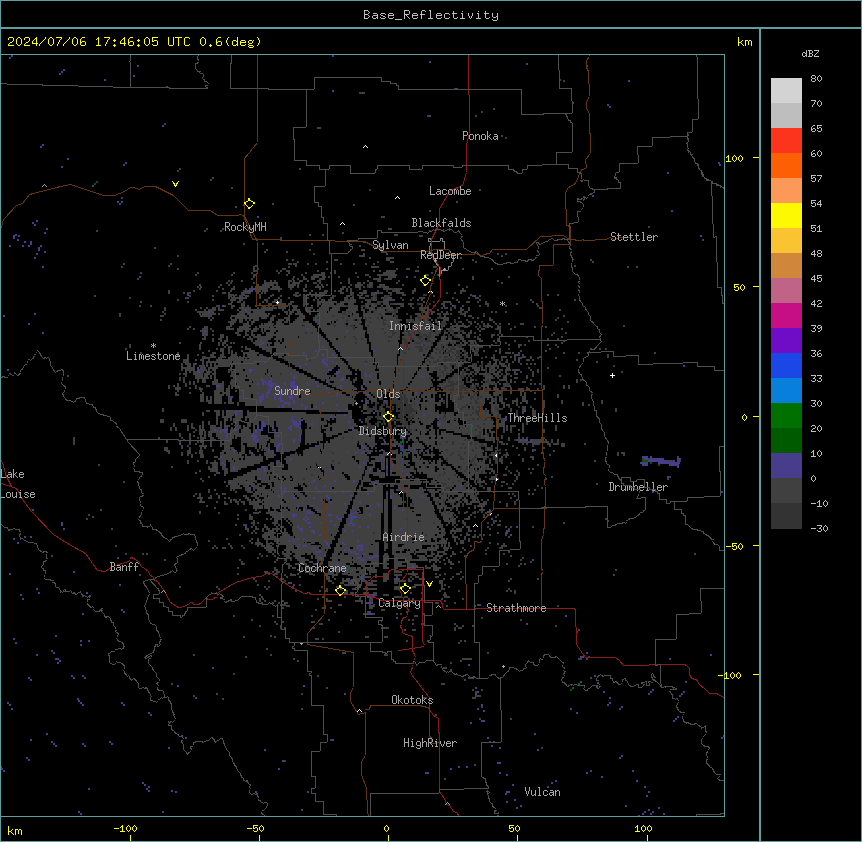
Task: Select the indigo 10–0 dBZ color band
Action: [x=786, y=466]
